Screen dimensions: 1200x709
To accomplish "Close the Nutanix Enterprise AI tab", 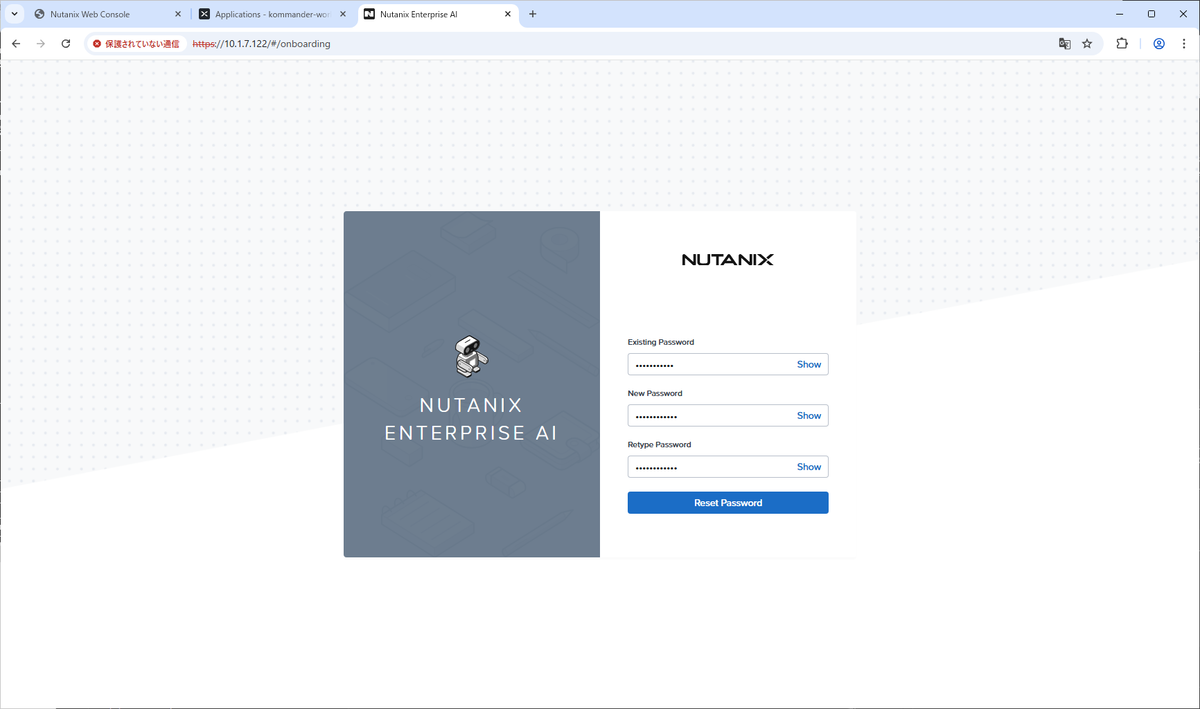I will [x=507, y=14].
